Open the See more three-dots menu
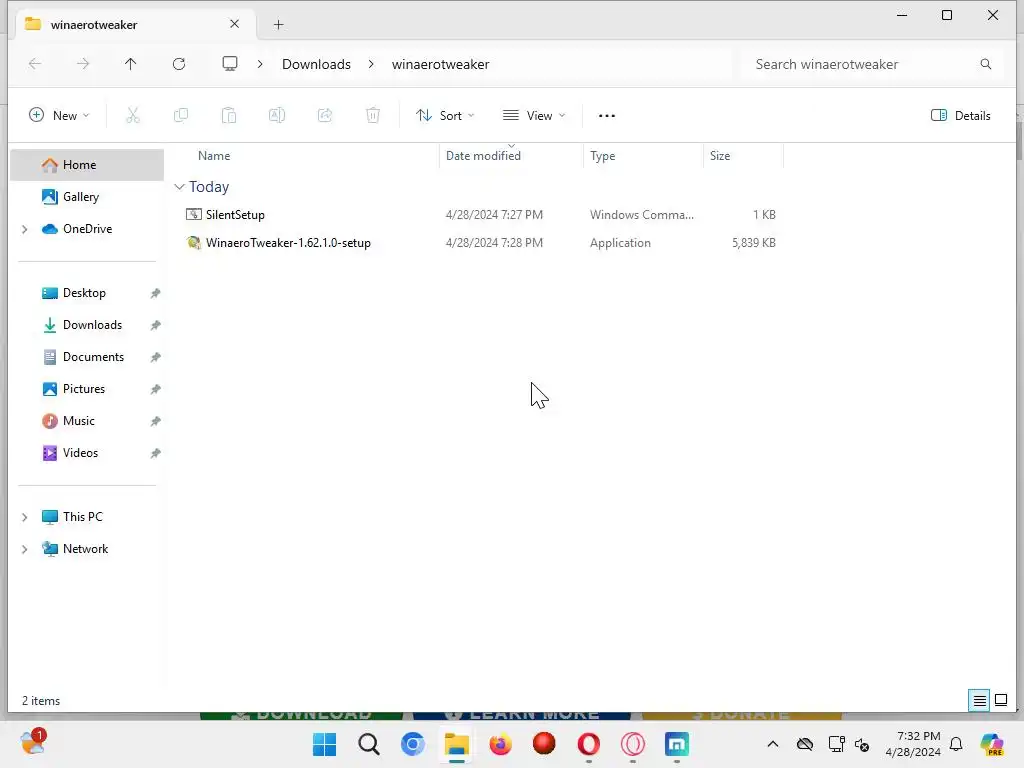This screenshot has width=1024, height=768. 607,116
